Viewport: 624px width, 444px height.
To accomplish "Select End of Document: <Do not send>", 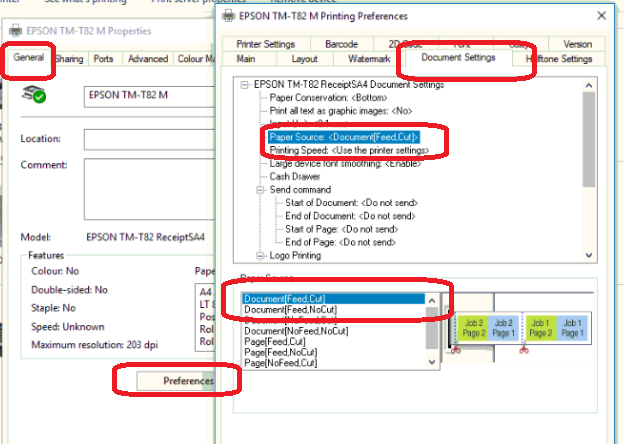I will [x=350, y=216].
